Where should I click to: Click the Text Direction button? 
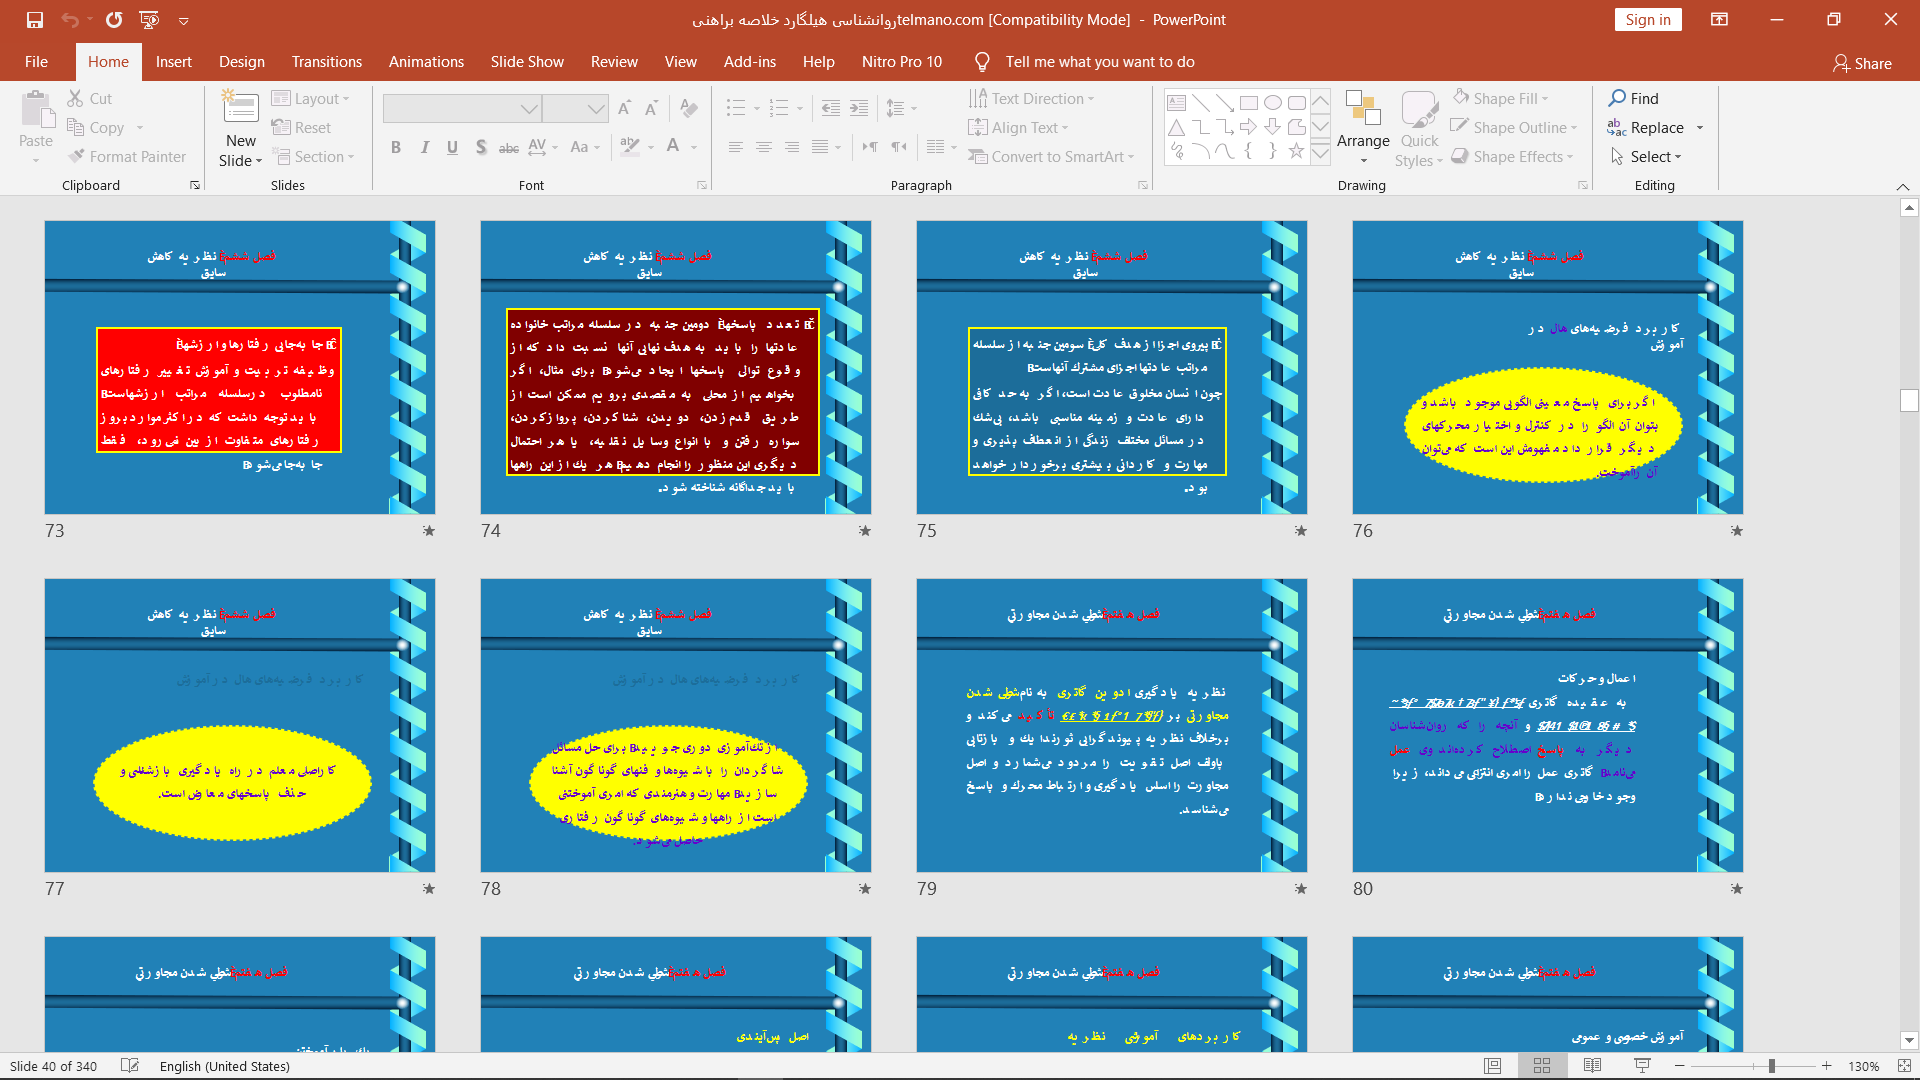tap(1031, 98)
